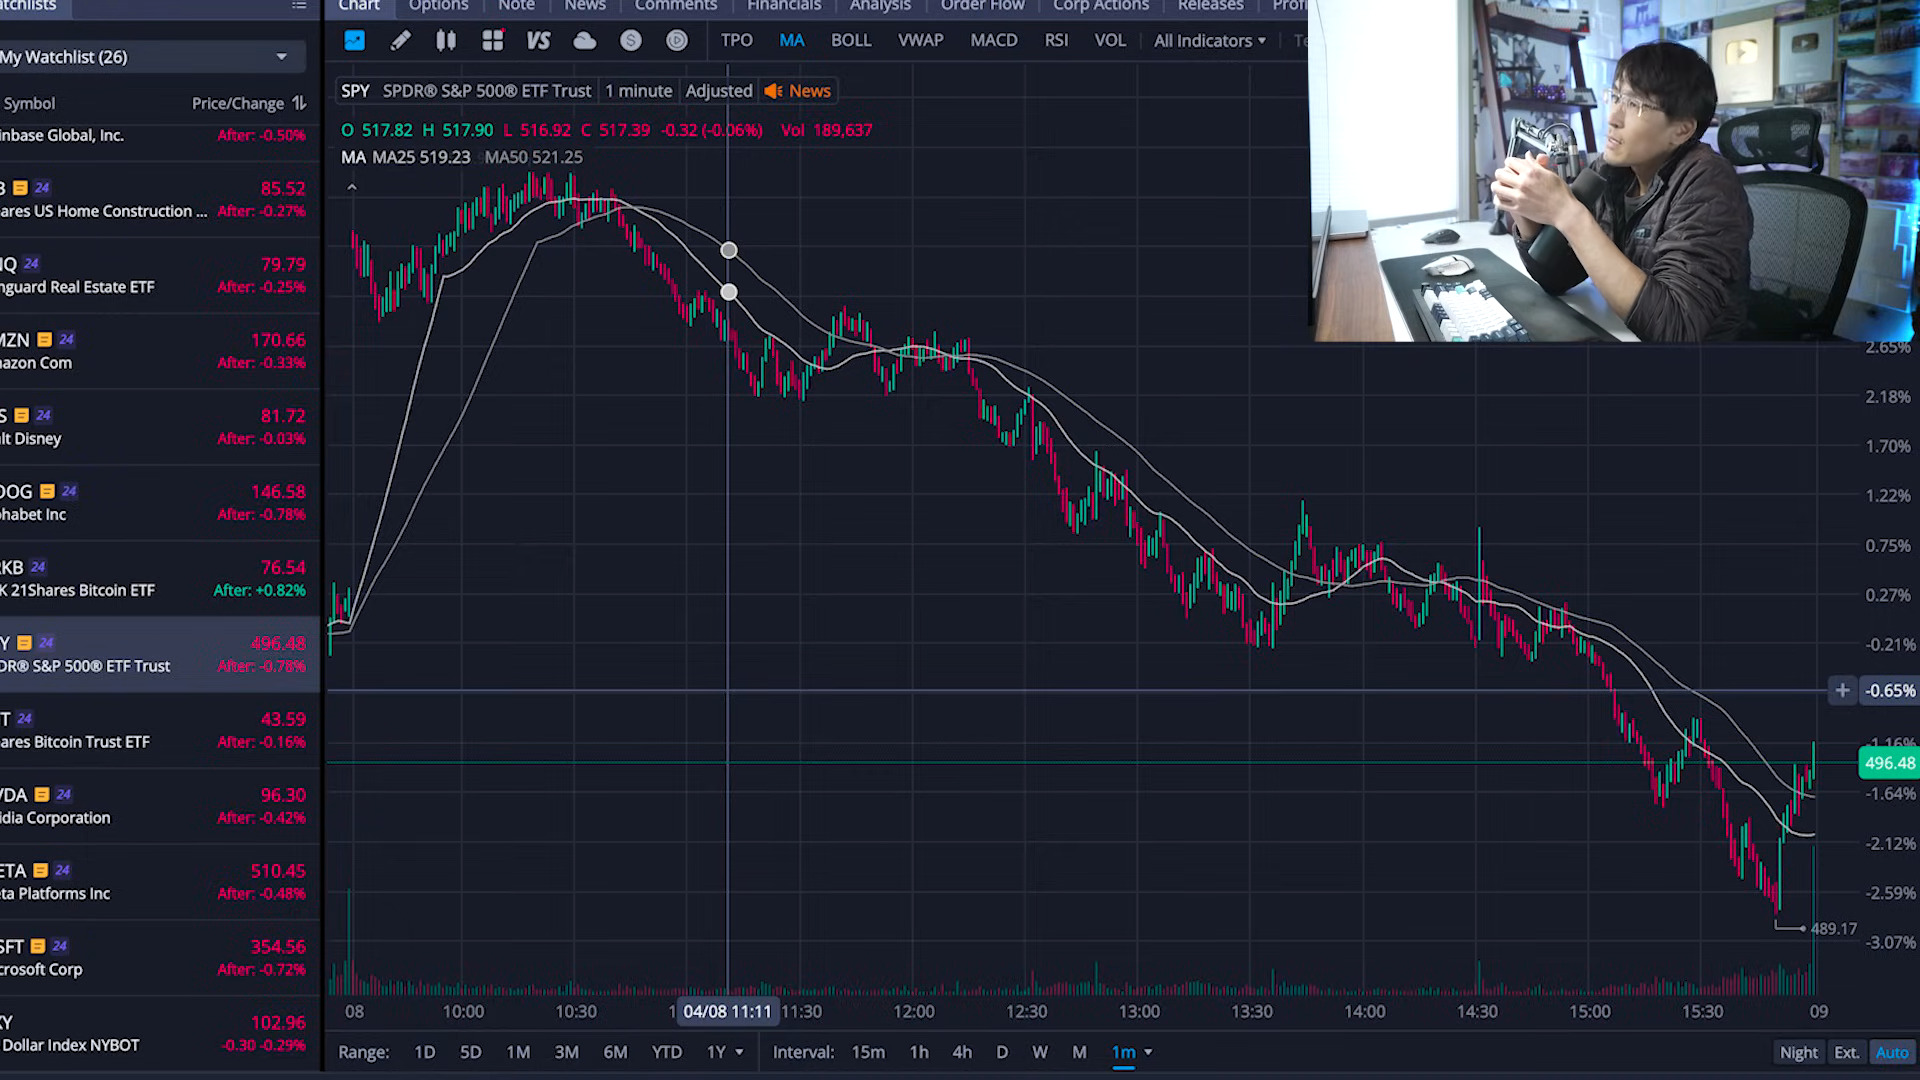Toggle Ext. extended hours display
Image resolution: width=1920 pixels, height=1080 pixels.
click(x=1846, y=1052)
